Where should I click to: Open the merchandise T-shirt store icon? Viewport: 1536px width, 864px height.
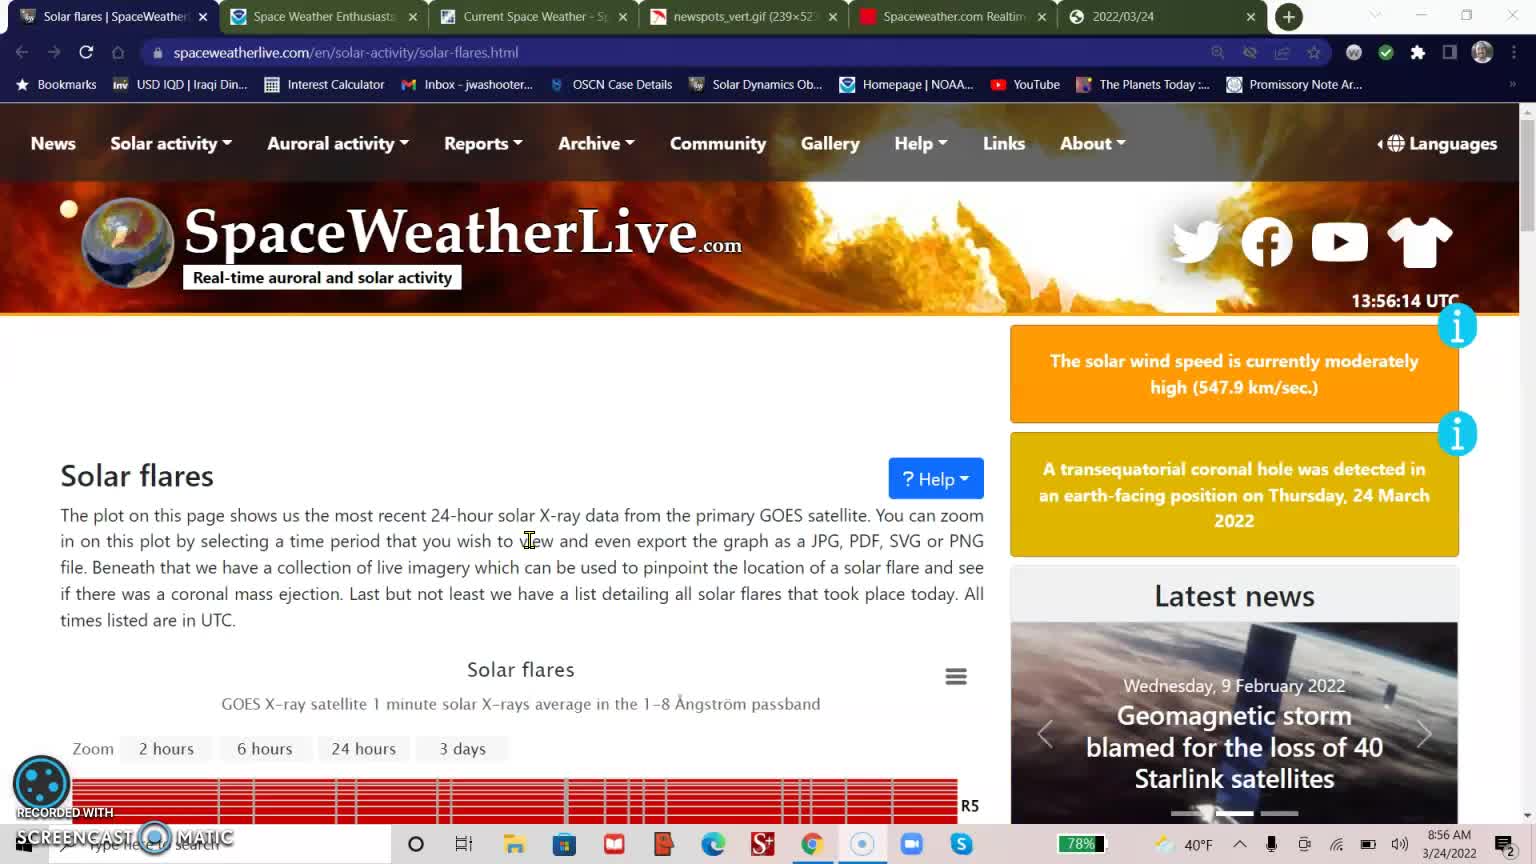(x=1420, y=242)
